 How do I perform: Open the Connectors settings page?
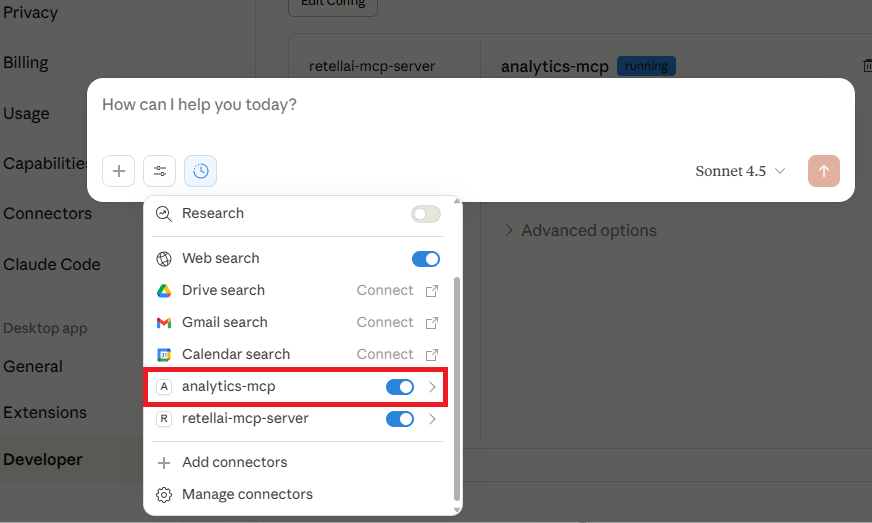pos(47,214)
